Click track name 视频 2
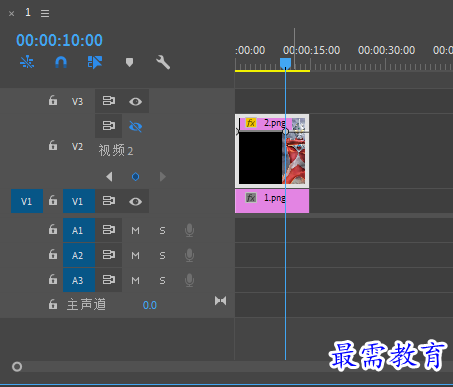 pos(116,150)
